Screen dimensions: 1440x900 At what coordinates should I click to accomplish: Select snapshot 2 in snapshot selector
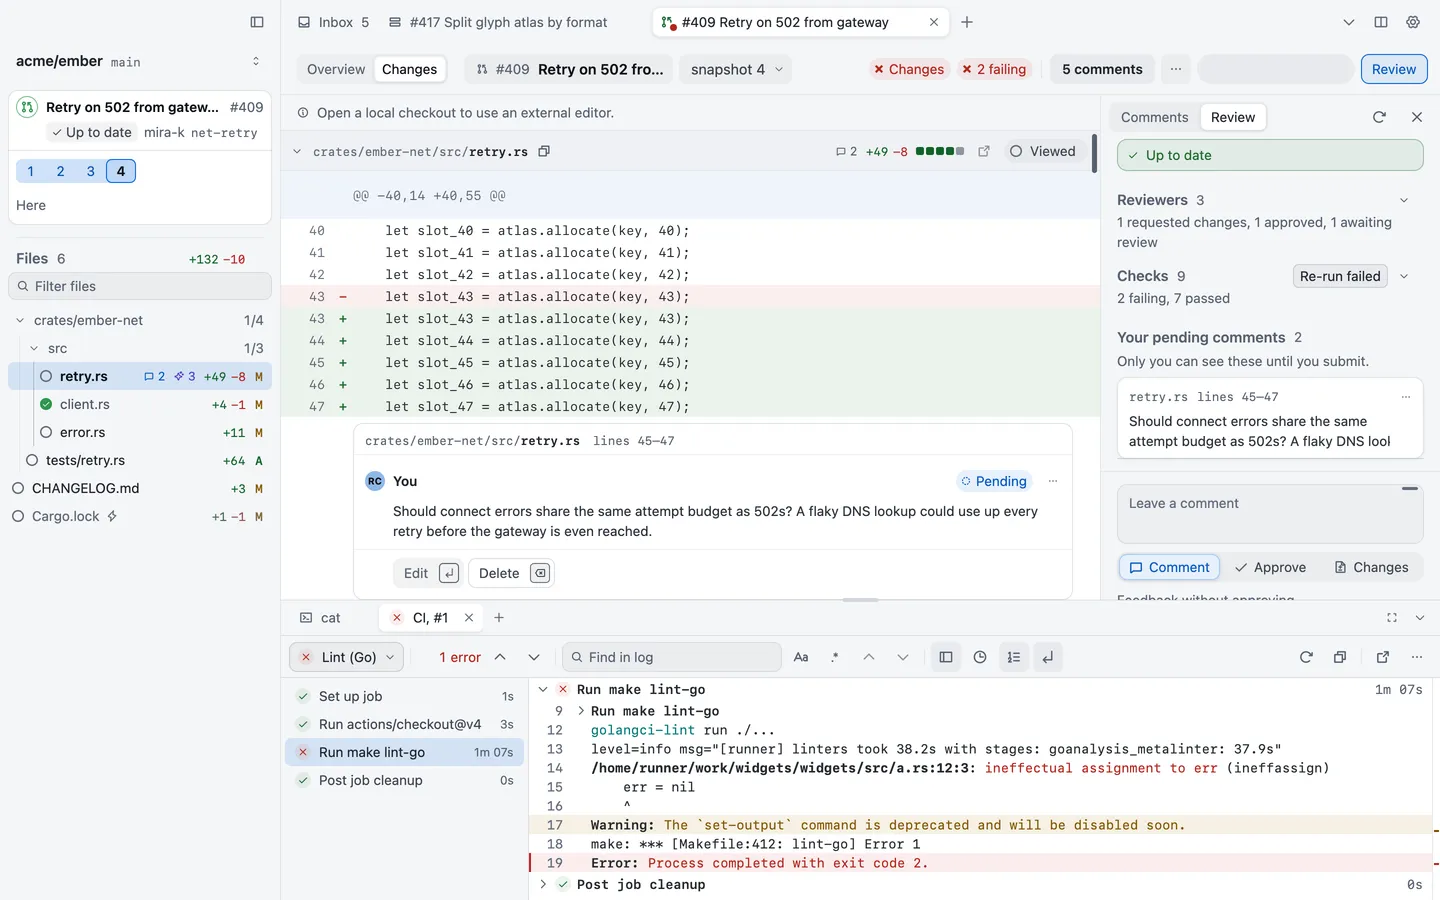click(60, 171)
